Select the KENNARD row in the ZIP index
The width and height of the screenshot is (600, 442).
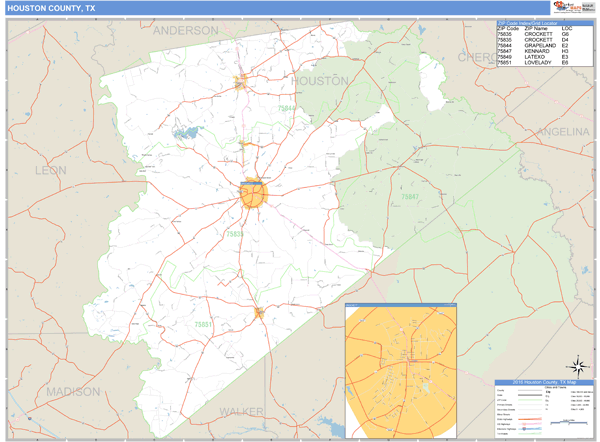tap(545, 51)
